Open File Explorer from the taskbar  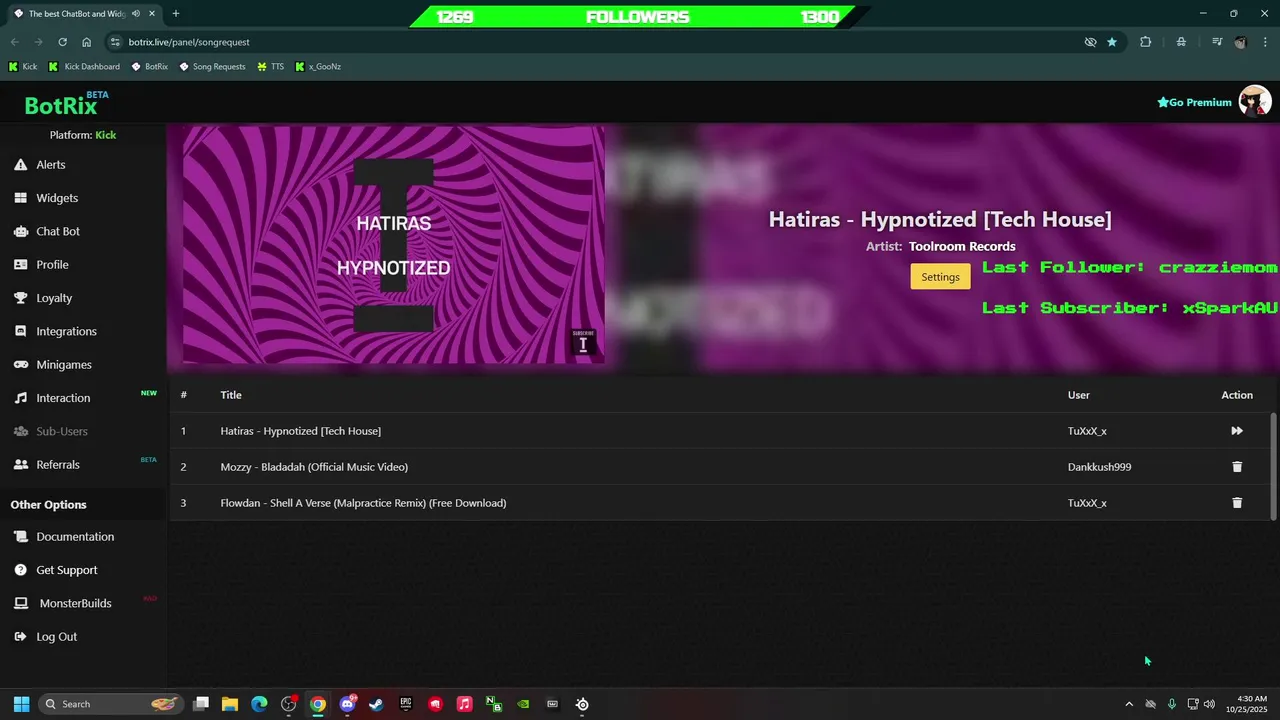pyautogui.click(x=230, y=704)
